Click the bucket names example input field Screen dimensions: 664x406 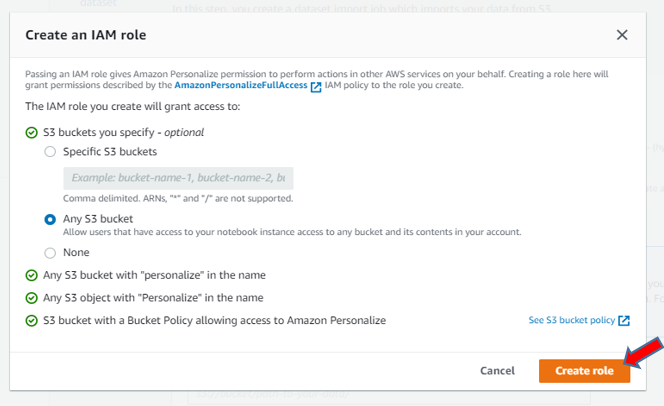pos(178,178)
